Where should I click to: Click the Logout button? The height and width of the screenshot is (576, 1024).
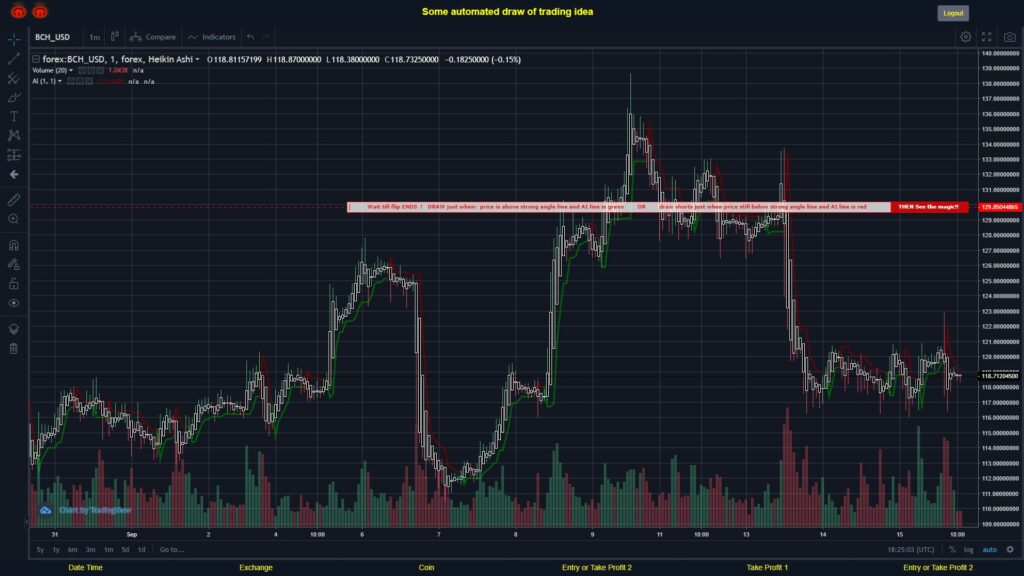coord(951,12)
